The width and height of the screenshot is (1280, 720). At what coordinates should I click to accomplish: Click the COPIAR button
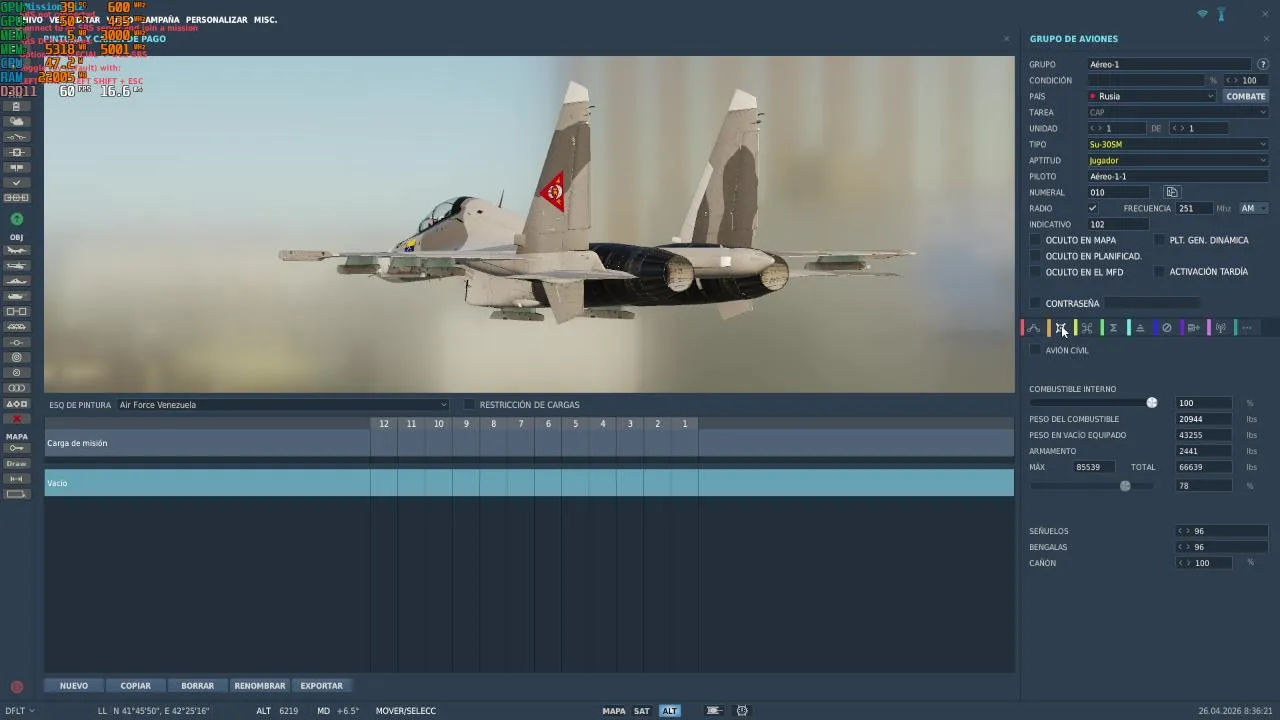tap(136, 686)
